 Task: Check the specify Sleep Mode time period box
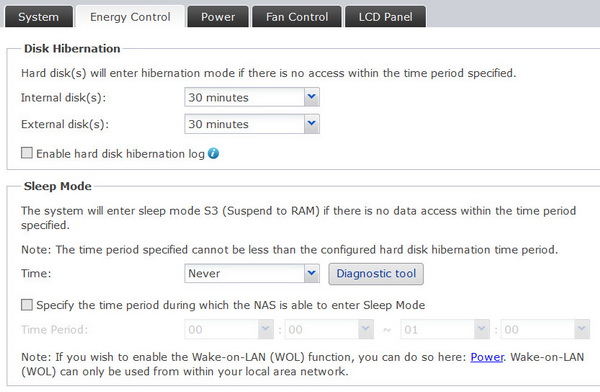tap(27, 305)
